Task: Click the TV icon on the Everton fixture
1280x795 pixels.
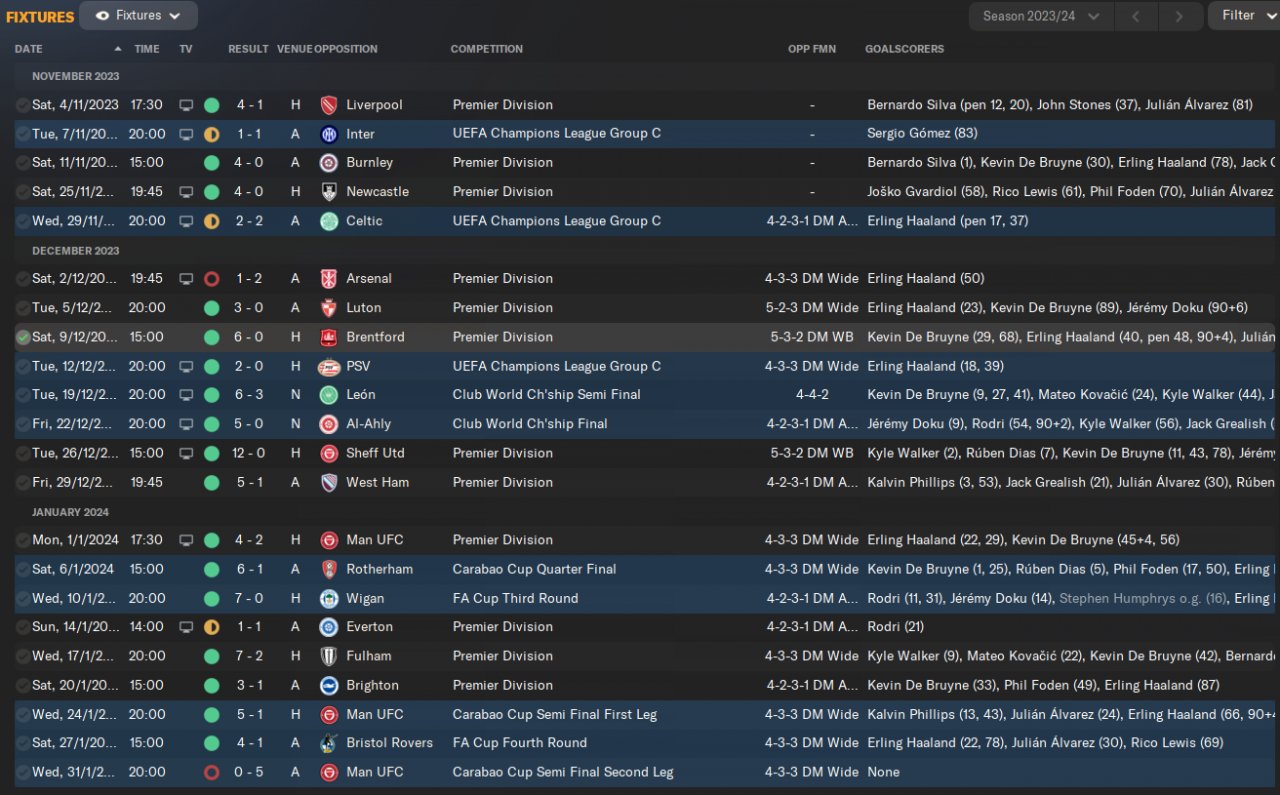Action: [x=186, y=627]
